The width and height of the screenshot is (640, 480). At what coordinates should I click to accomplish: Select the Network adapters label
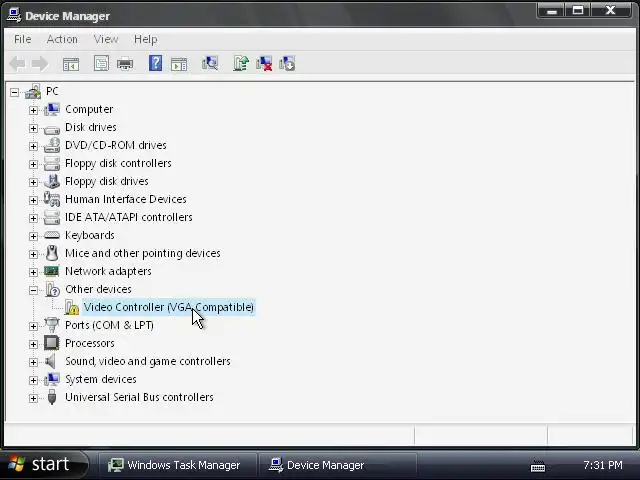click(x=108, y=271)
